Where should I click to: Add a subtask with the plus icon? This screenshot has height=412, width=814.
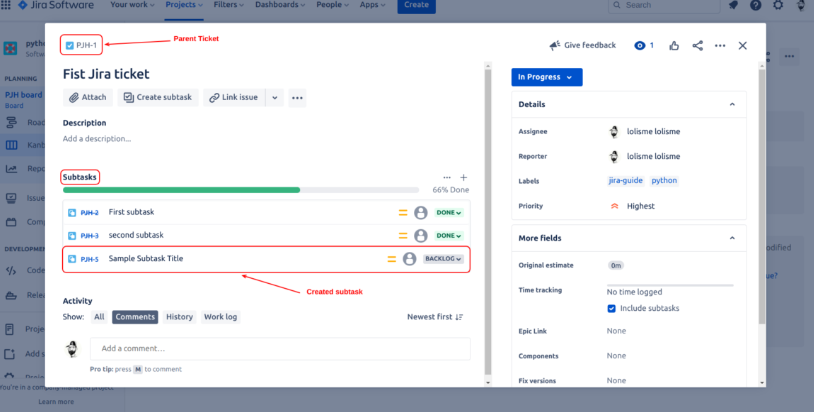(463, 177)
